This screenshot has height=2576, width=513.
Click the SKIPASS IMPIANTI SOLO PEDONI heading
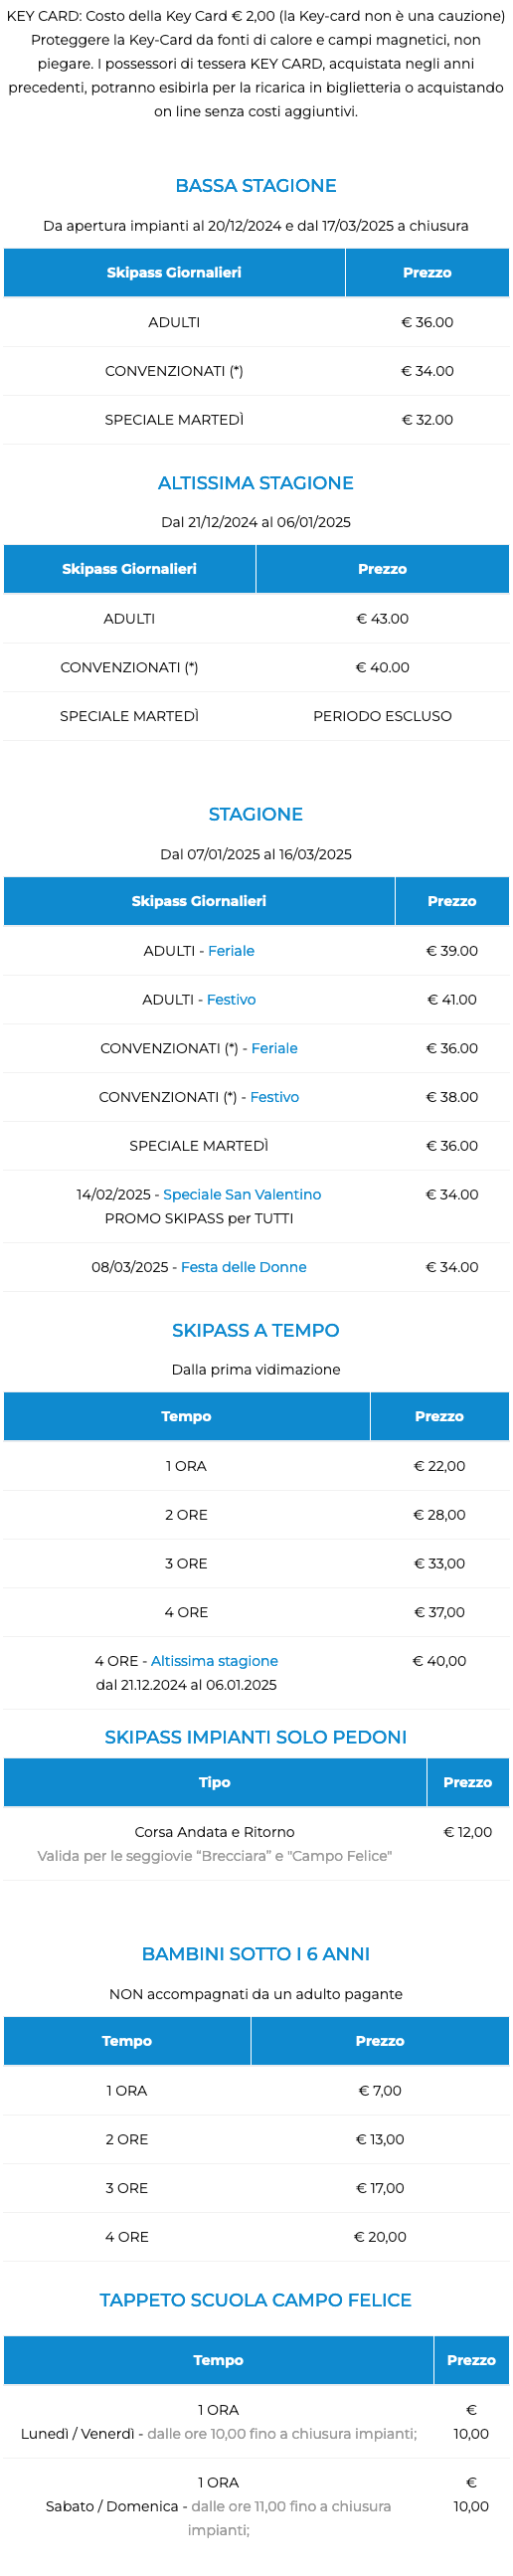click(x=256, y=1737)
